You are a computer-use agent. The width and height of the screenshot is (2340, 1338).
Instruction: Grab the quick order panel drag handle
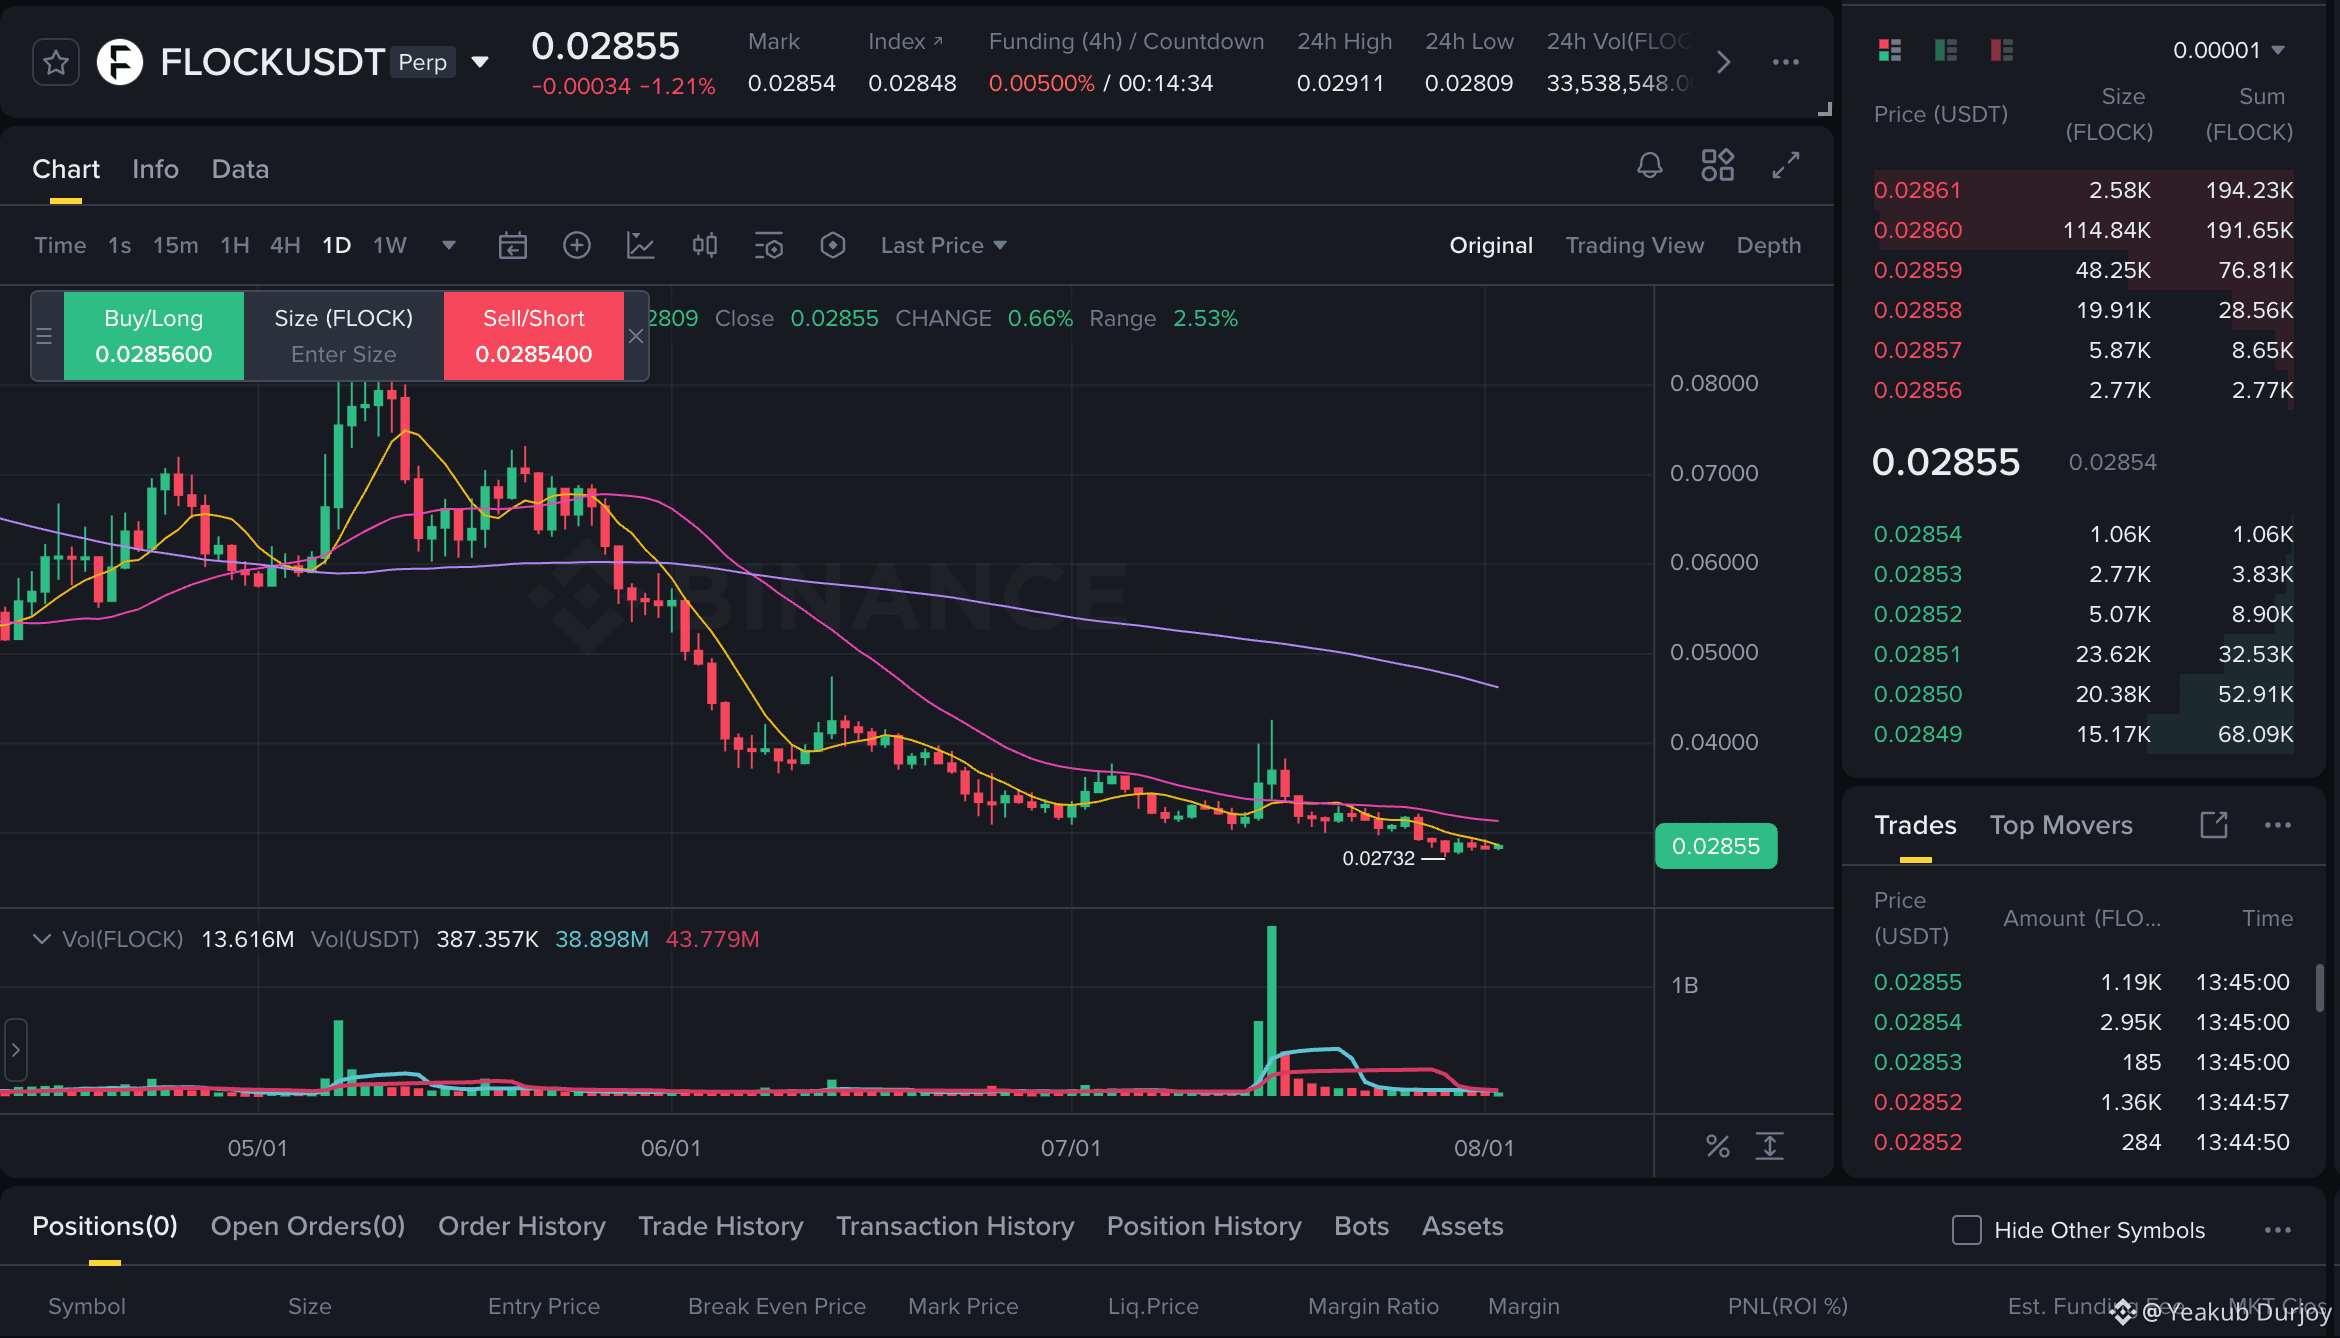[x=44, y=336]
